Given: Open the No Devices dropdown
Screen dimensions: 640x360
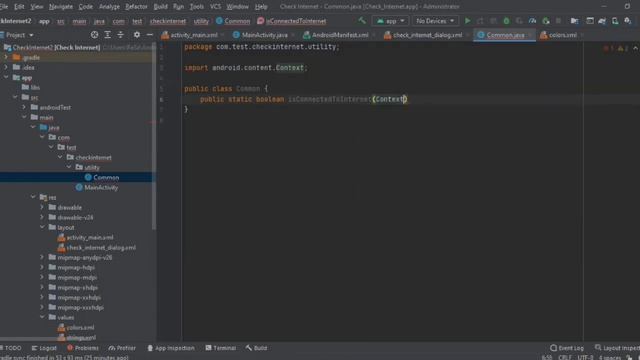Looking at the screenshot, I should pyautogui.click(x=435, y=20).
